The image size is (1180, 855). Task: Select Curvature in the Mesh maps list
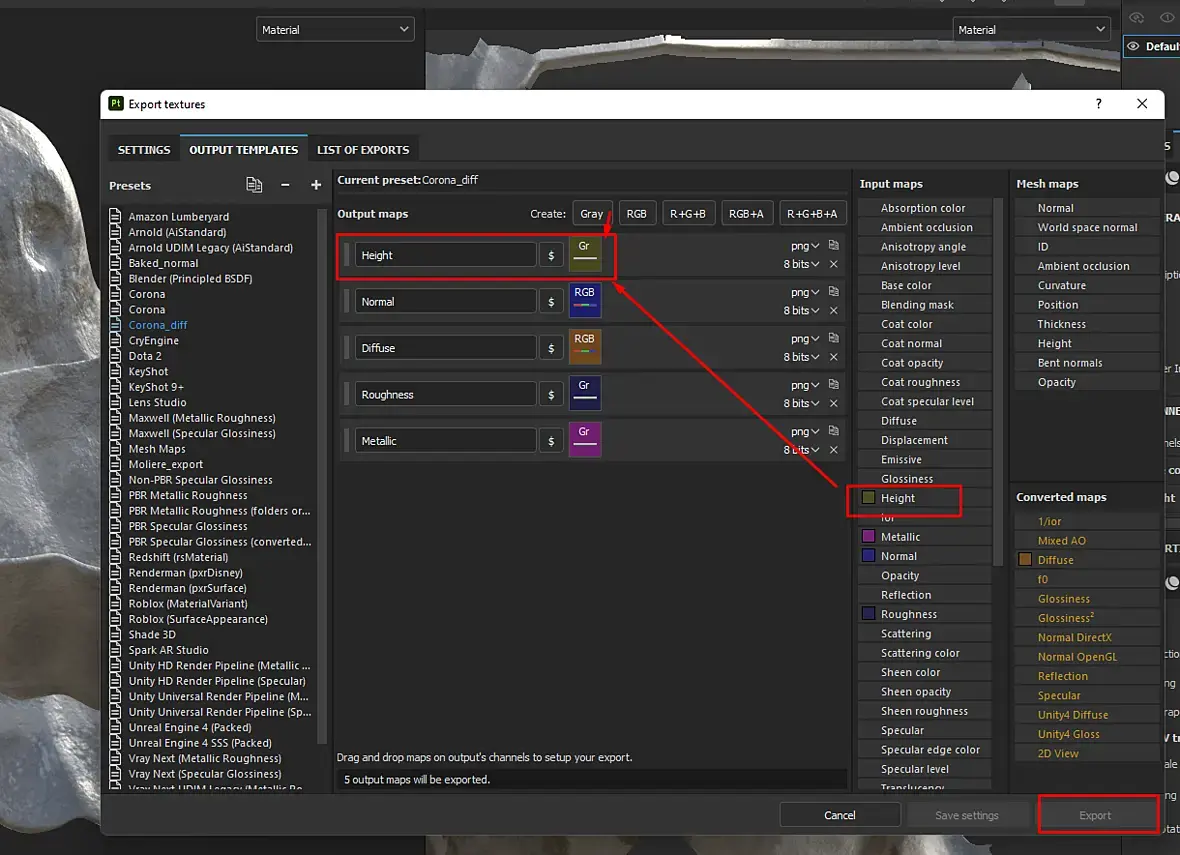[x=1061, y=285]
